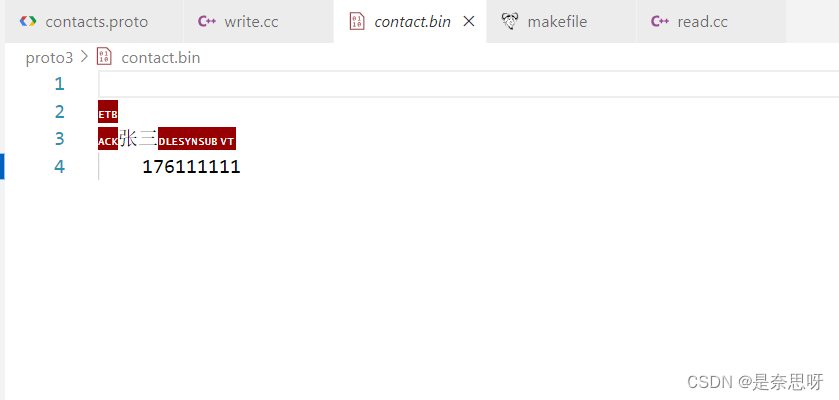Close the contact.bin editor tab
Image resolution: width=839 pixels, height=400 pixels.
(469, 21)
